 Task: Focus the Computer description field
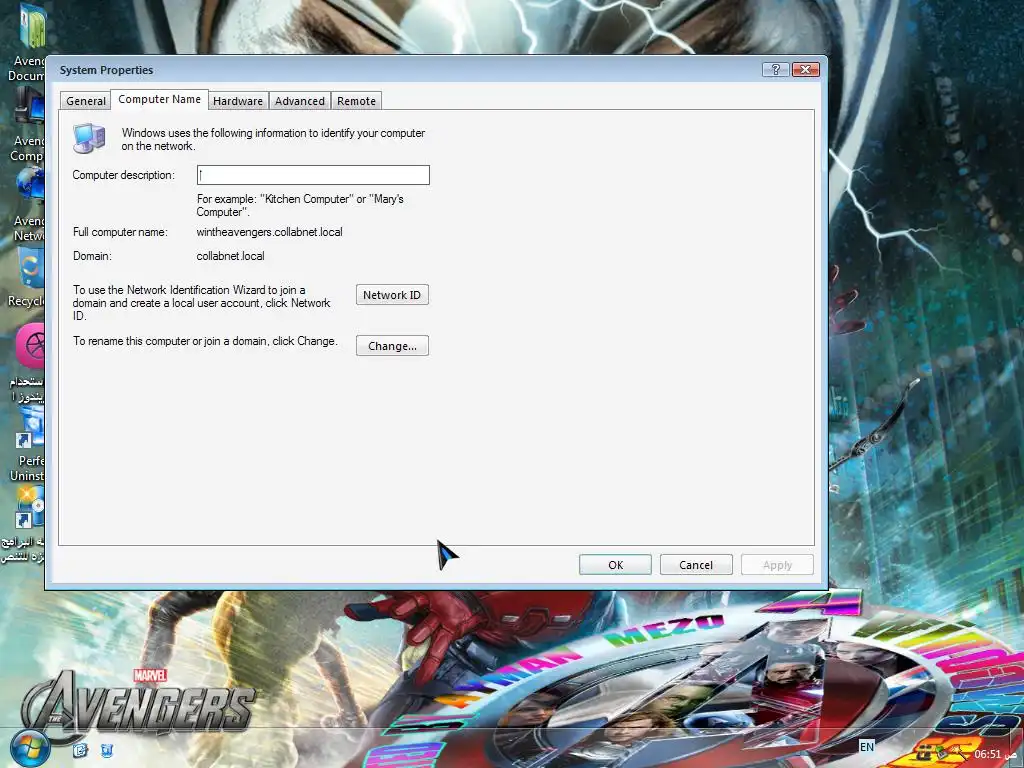point(313,175)
